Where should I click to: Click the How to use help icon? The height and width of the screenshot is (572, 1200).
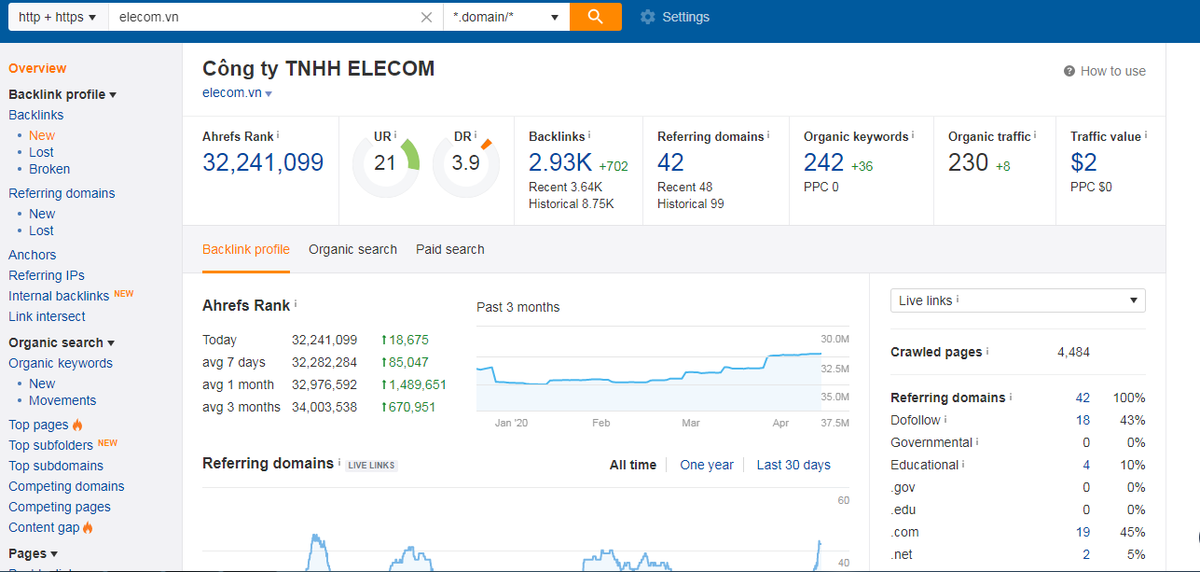[1069, 71]
